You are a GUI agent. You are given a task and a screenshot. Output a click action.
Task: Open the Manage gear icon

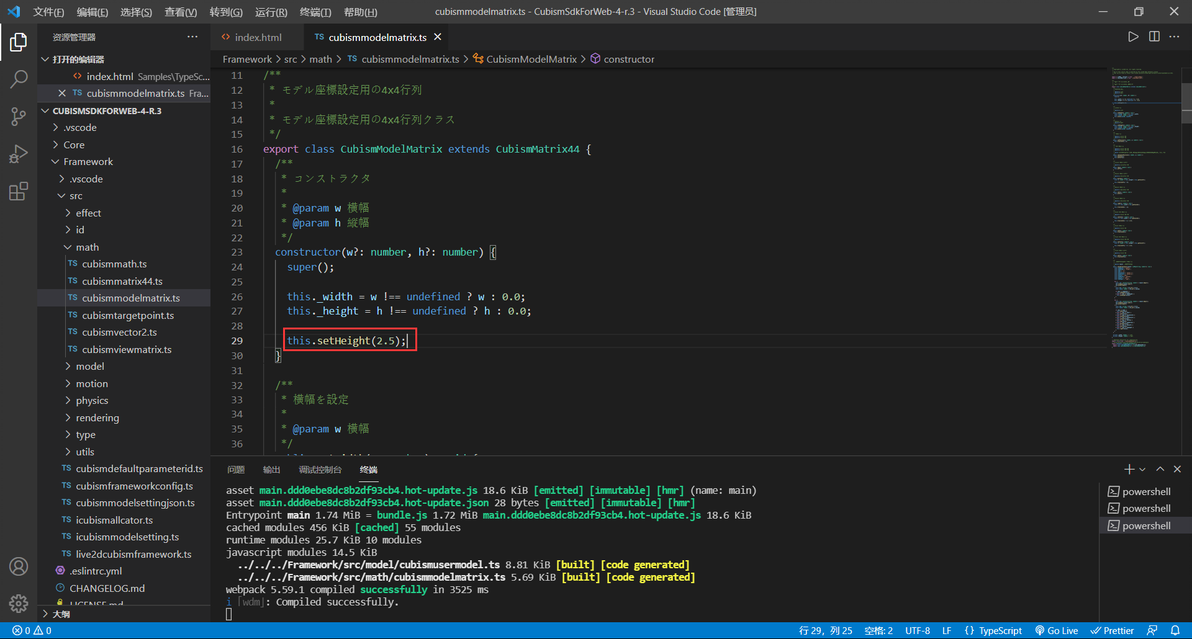click(18, 603)
